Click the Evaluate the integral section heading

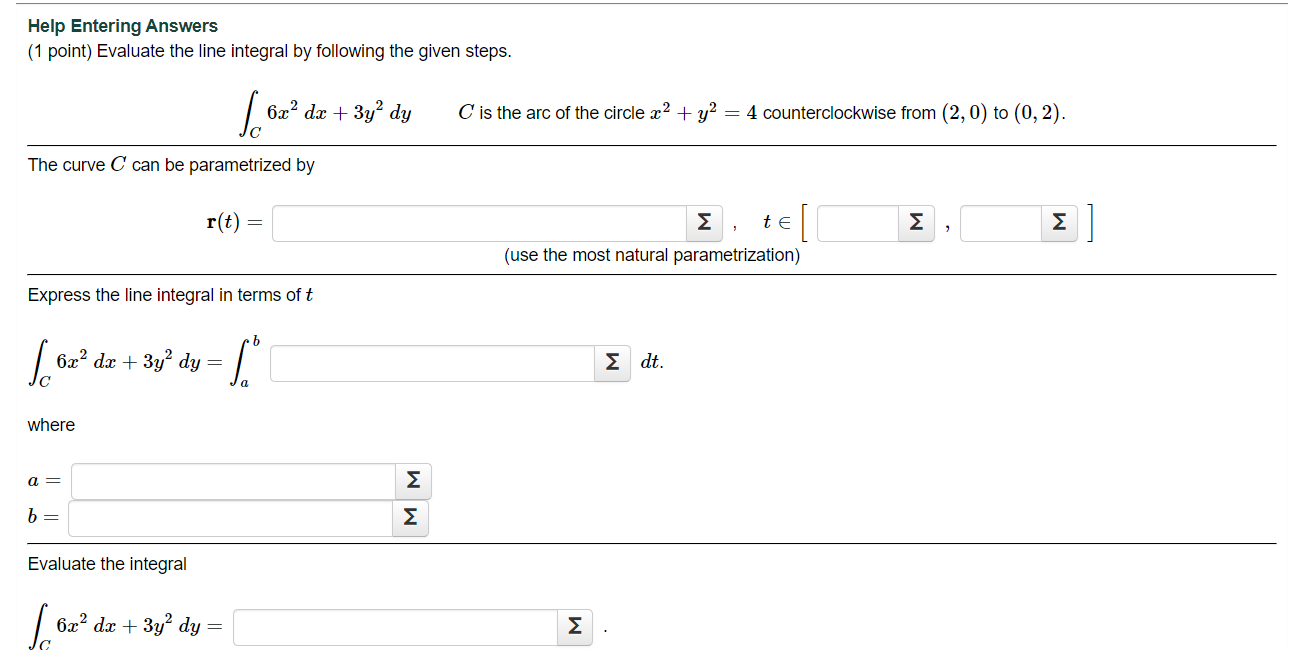click(105, 564)
